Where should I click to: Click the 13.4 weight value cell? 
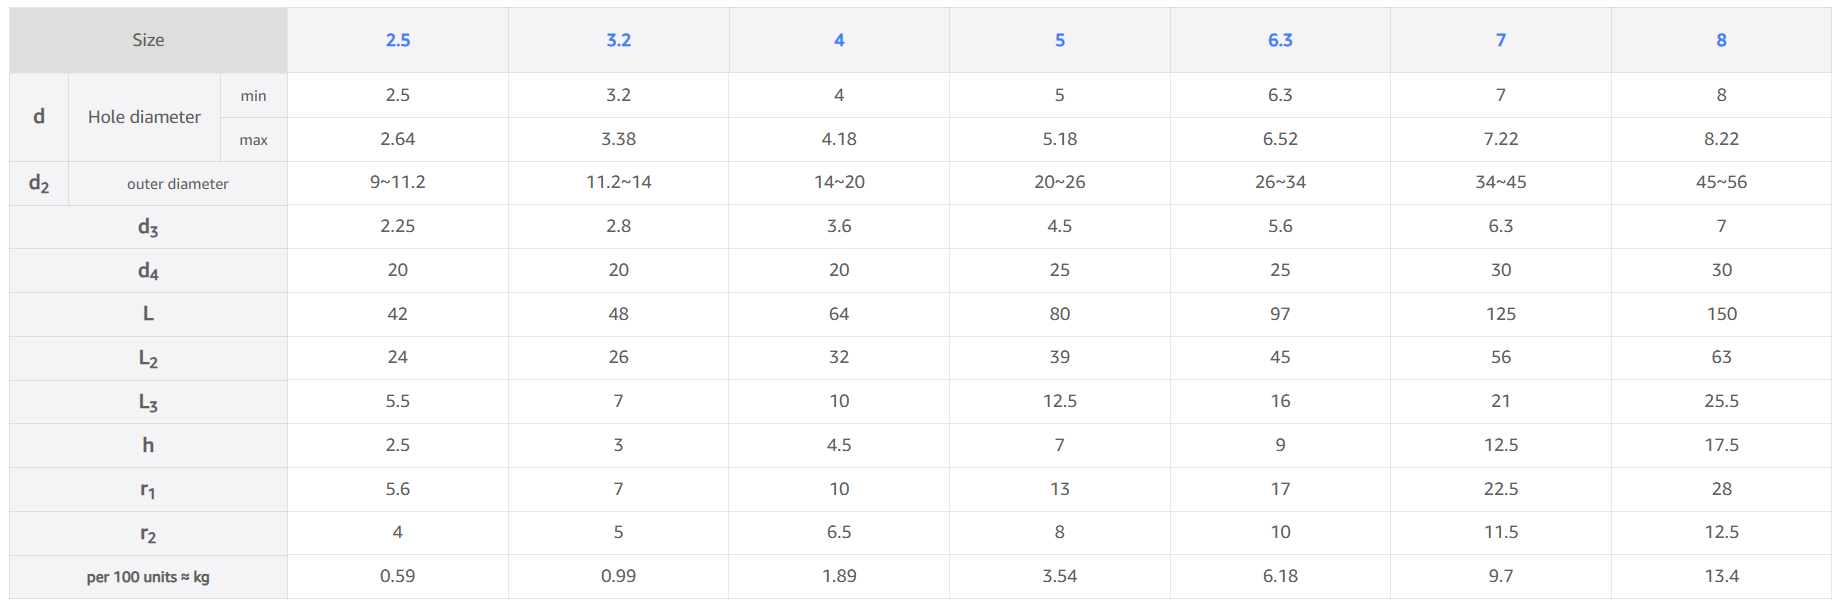coord(1721,576)
